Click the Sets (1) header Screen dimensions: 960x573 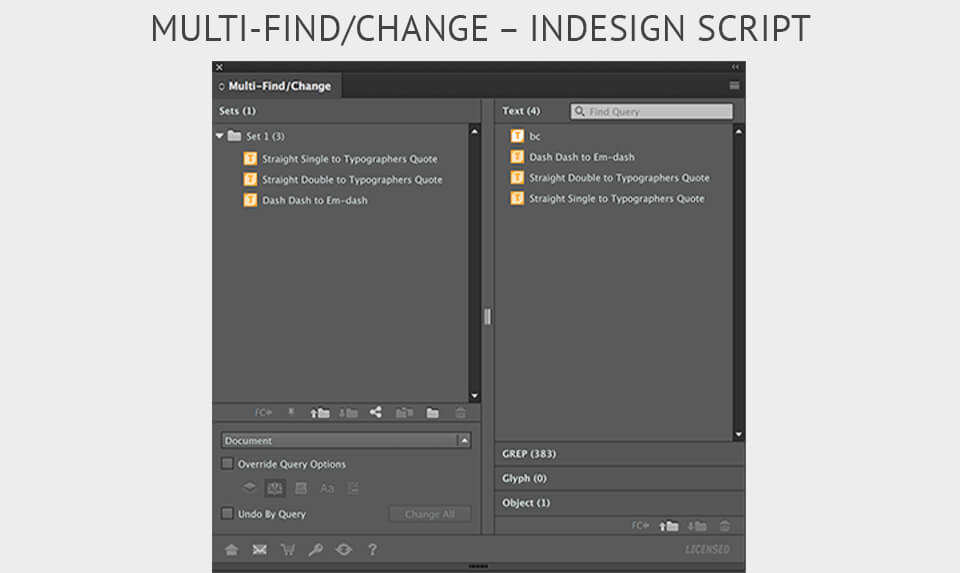click(x=238, y=111)
